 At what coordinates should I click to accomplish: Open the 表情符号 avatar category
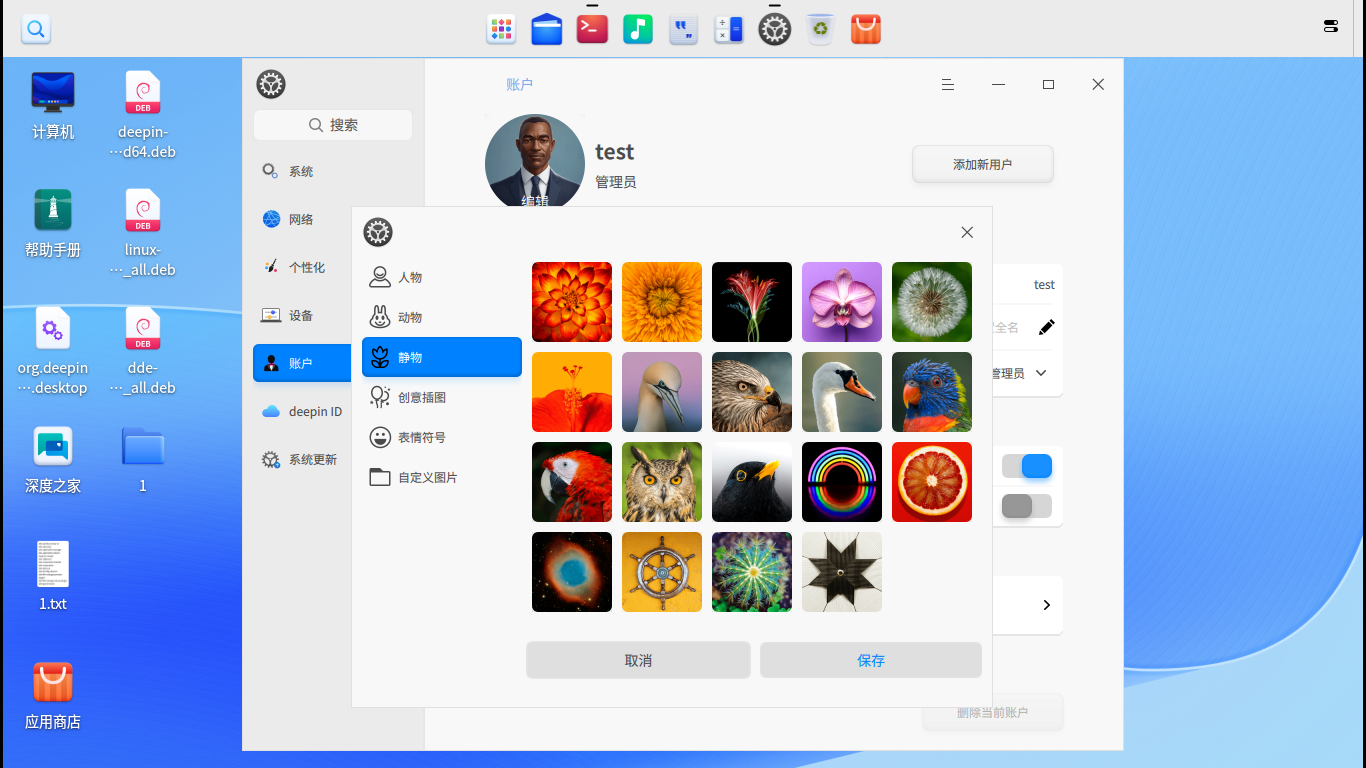click(442, 437)
